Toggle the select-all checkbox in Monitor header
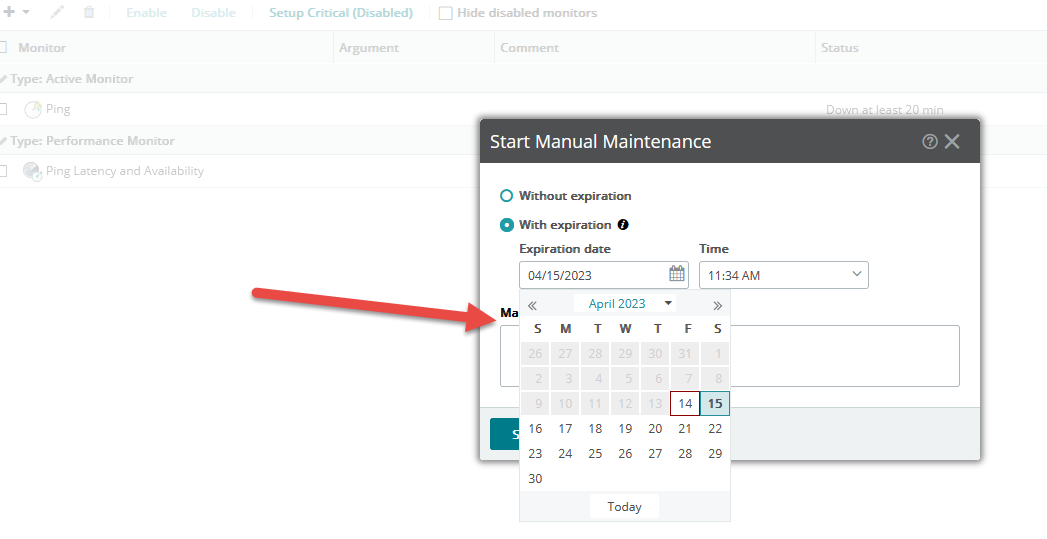The image size is (1047, 539). click(x=3, y=47)
